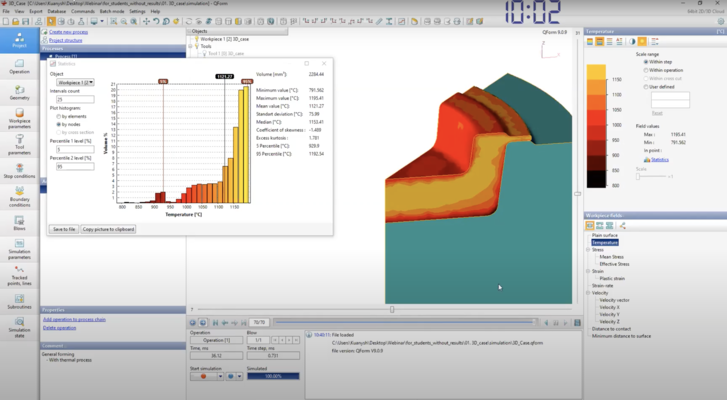
Task: Open Workpiece parameters in sidebar
Action: [19, 118]
